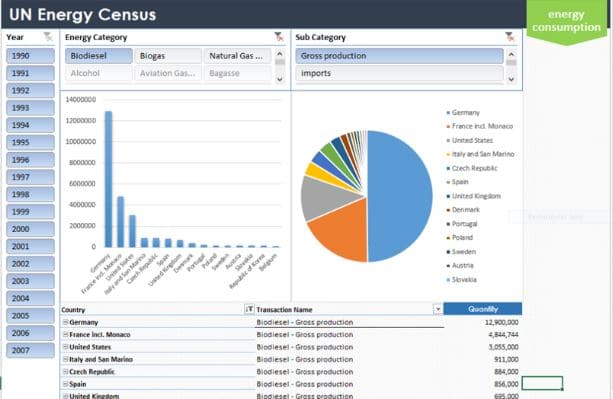Click the Country column header
Screen dimensions: 613x399
73,310
